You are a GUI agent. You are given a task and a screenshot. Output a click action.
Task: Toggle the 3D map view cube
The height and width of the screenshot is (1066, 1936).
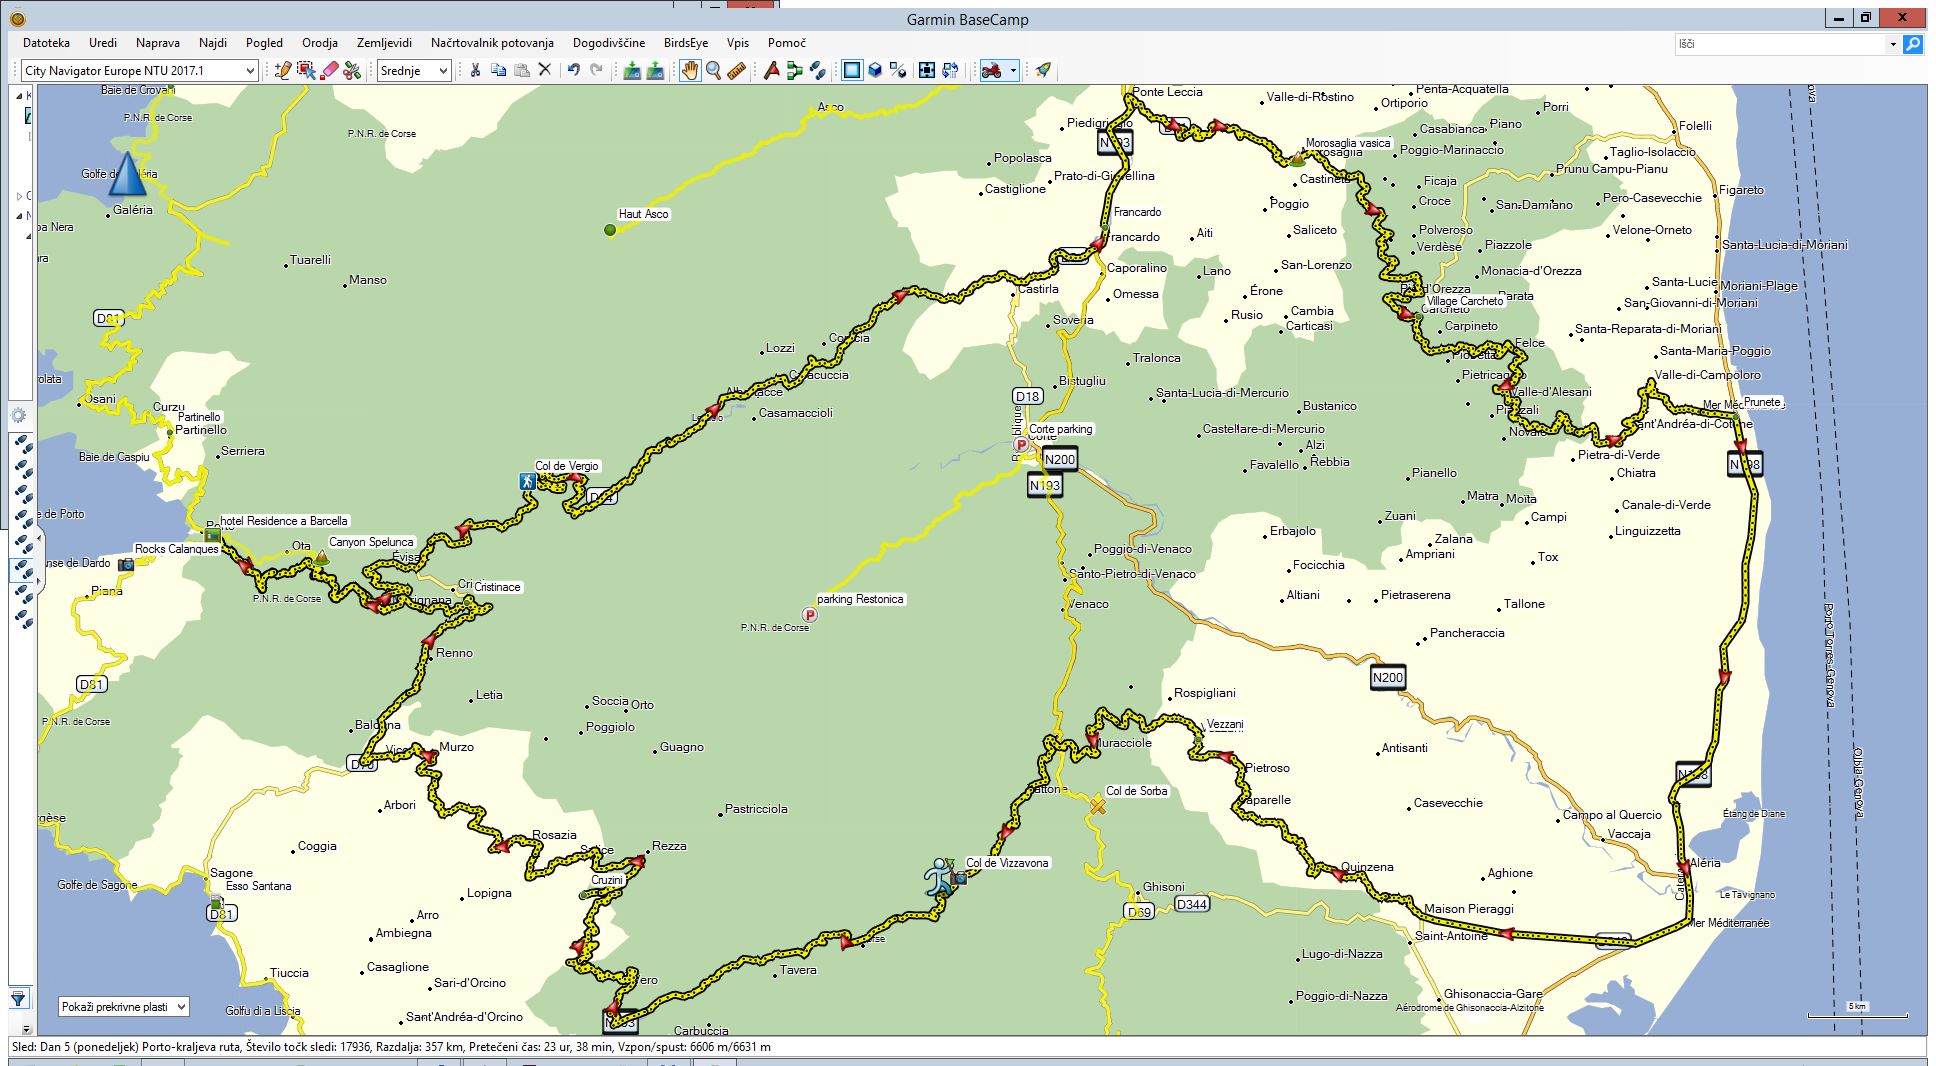point(875,70)
